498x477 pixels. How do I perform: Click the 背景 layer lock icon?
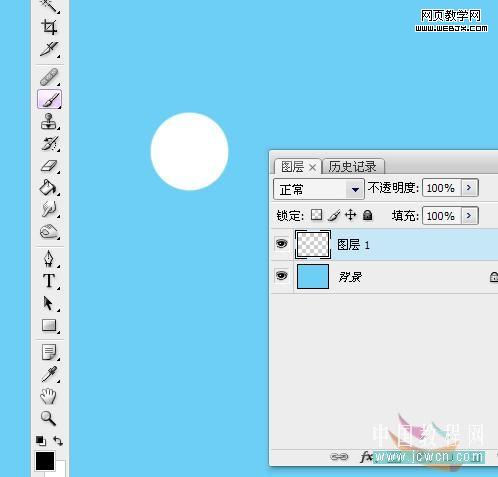[x=494, y=277]
